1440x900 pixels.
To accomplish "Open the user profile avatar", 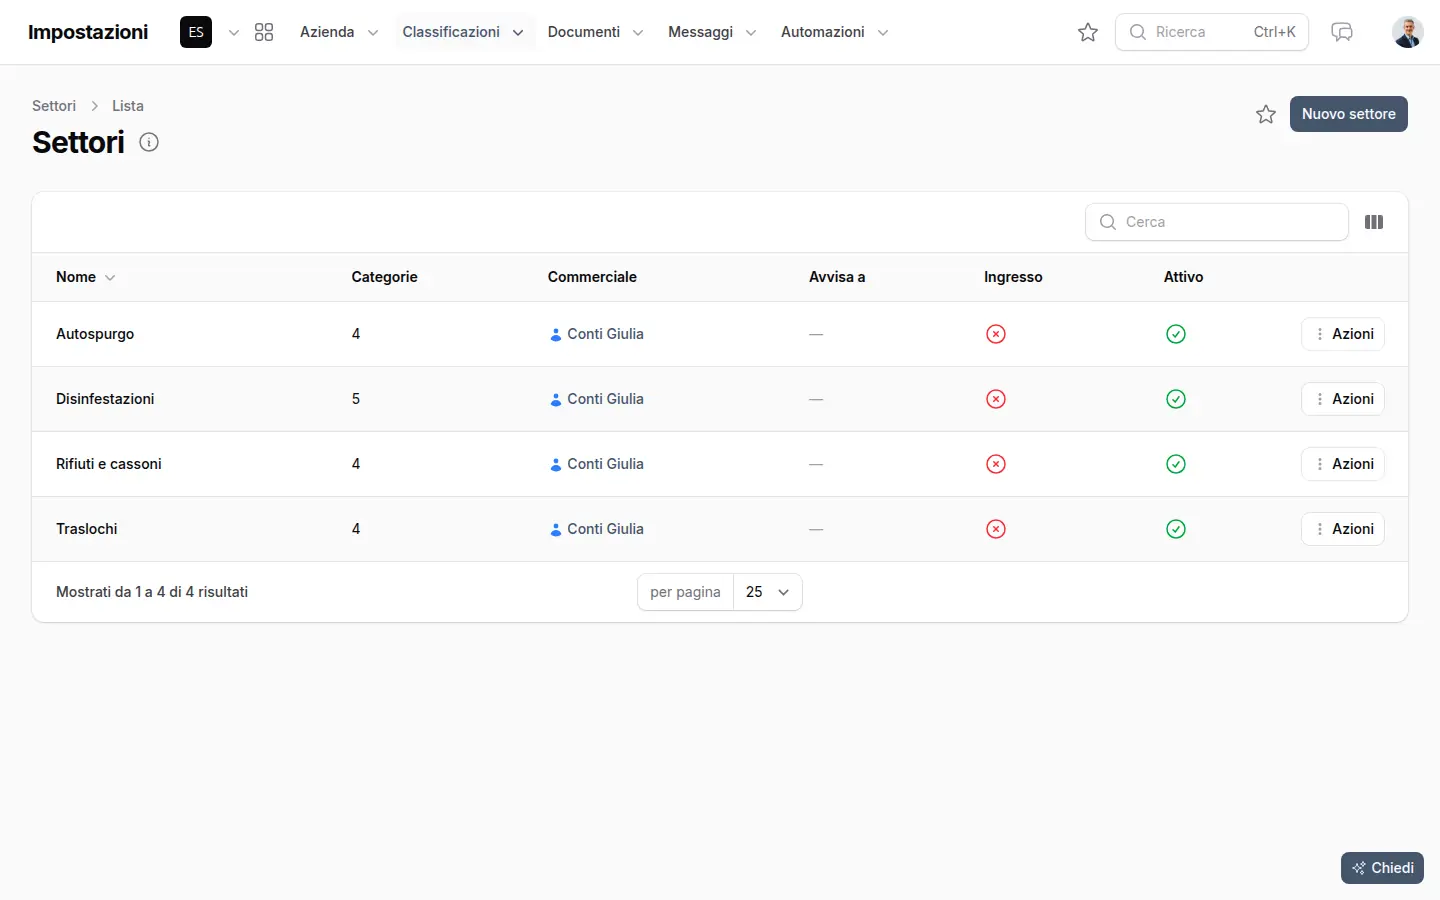I will tap(1408, 32).
